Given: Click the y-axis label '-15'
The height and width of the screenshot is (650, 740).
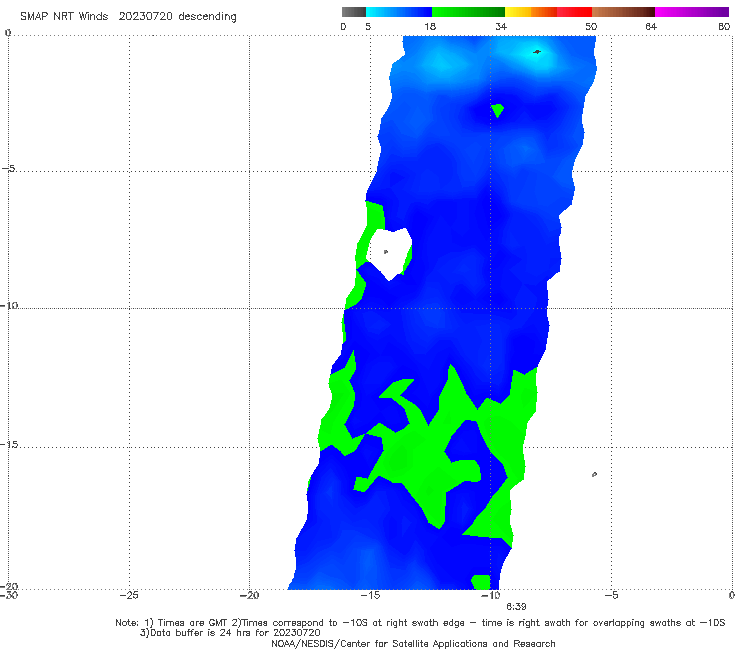Looking at the screenshot, I should [x=9, y=445].
